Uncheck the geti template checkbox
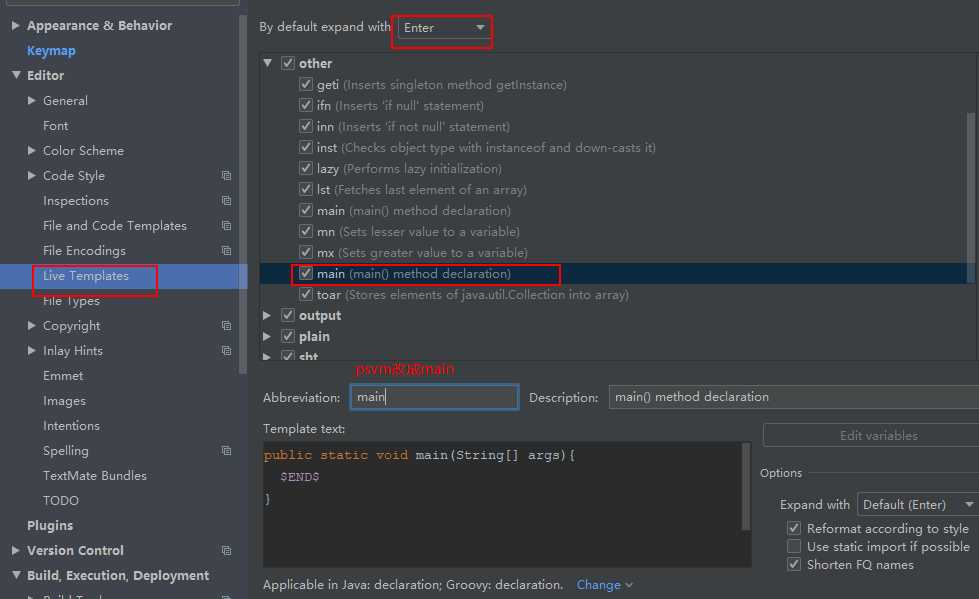 (306, 84)
